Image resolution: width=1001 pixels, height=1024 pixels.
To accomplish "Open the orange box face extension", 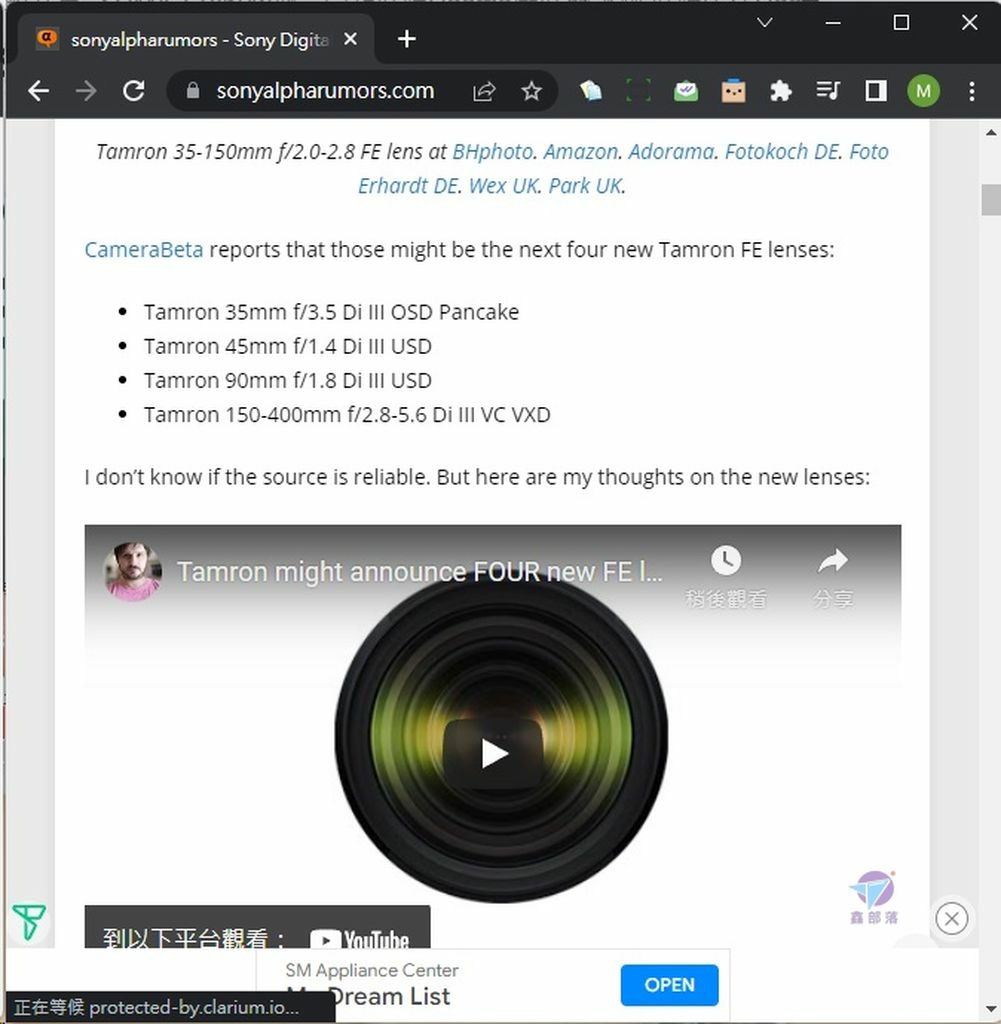I will tap(733, 91).
